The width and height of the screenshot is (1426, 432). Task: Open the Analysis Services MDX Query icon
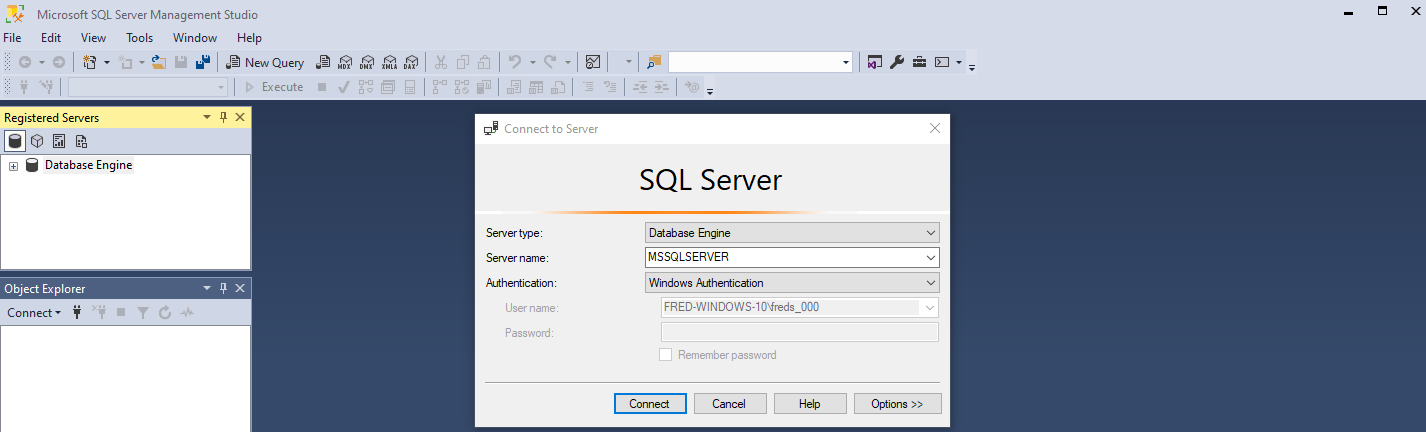click(345, 62)
